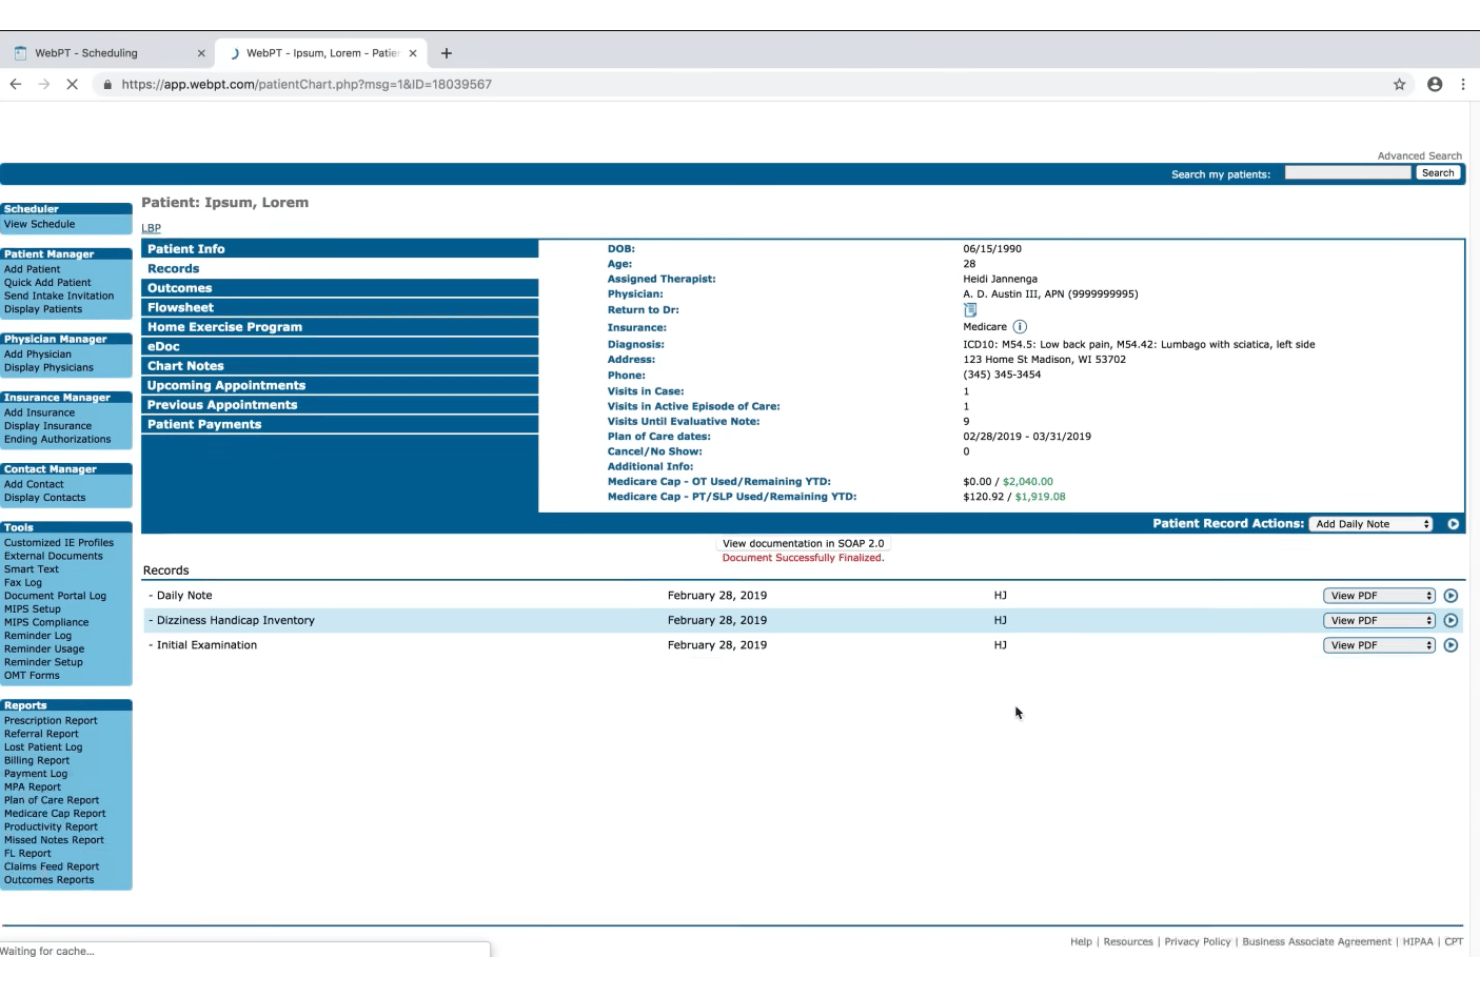Click Add Physician in sidebar
Image resolution: width=1480 pixels, height=987 pixels.
tap(37, 355)
